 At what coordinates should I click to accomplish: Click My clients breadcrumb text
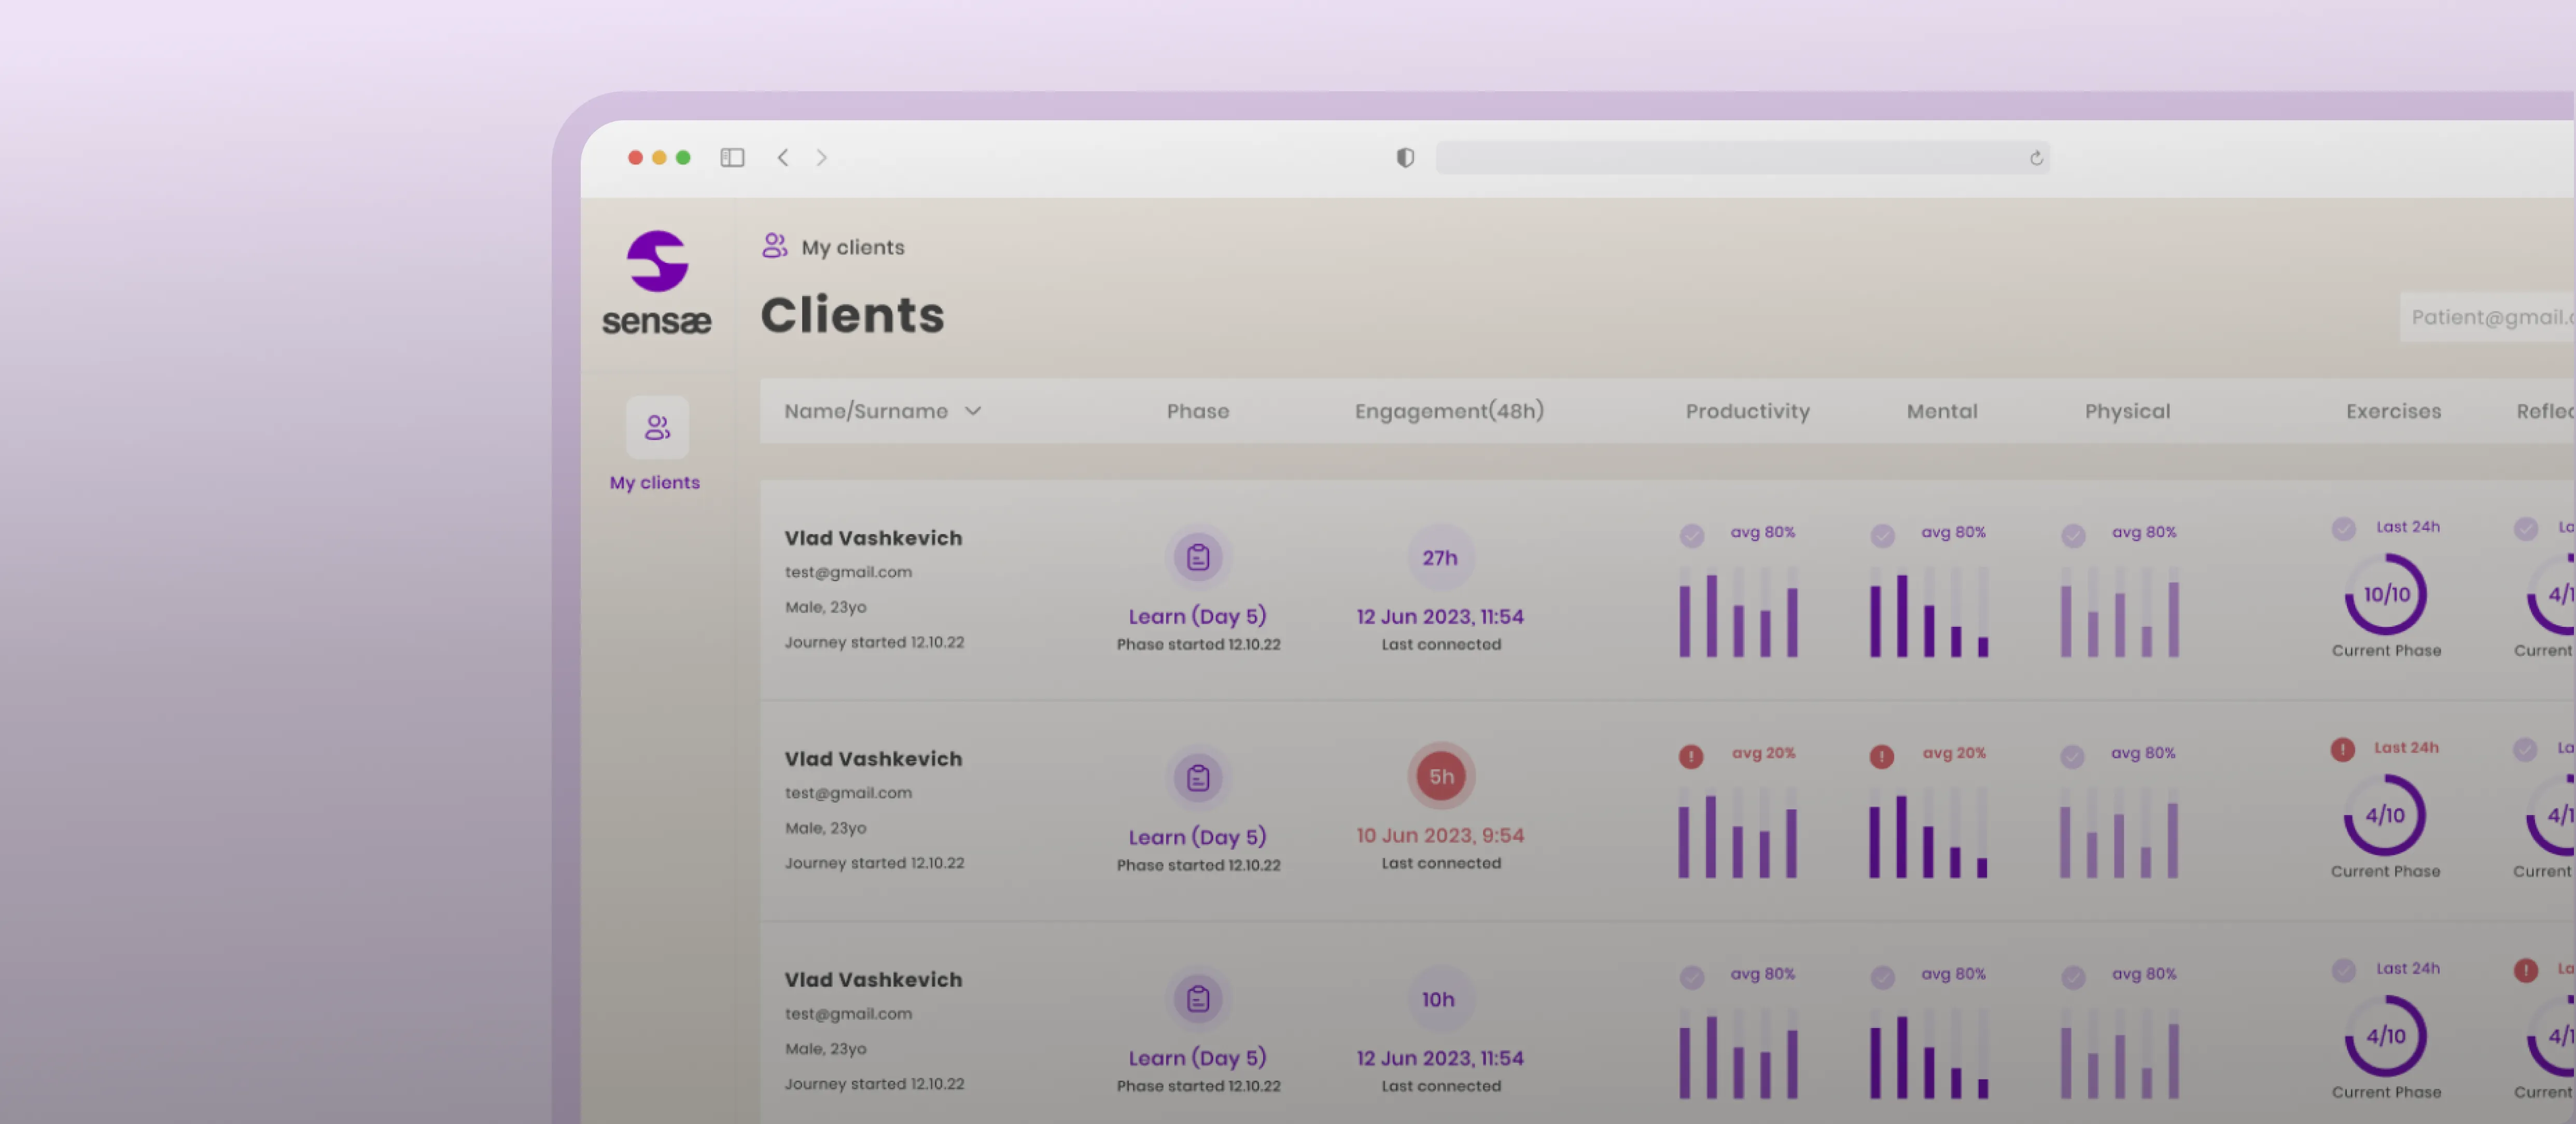853,247
